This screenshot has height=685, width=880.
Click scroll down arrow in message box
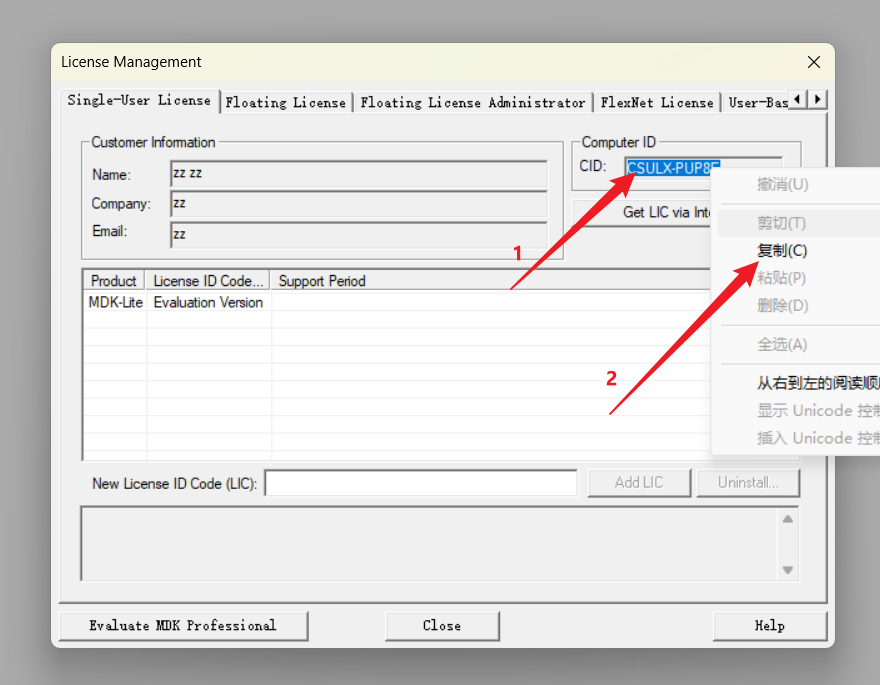tap(787, 570)
